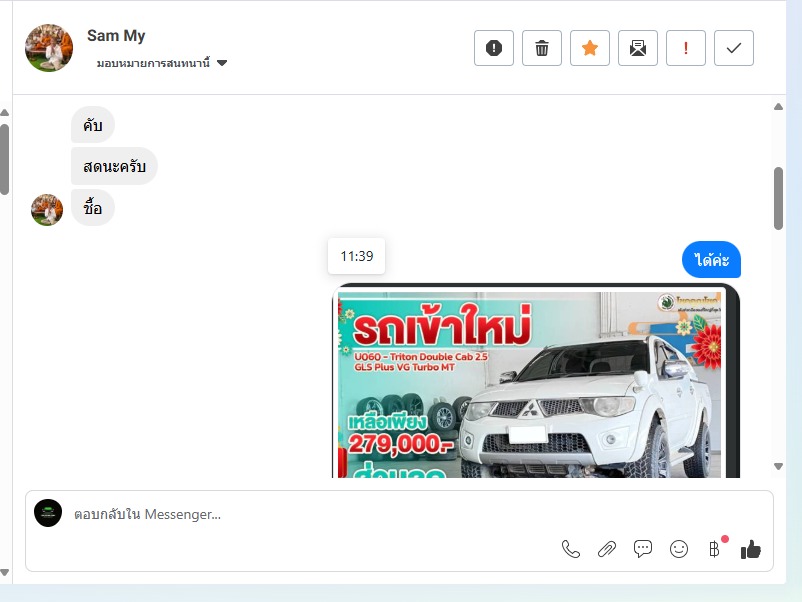Select the 11:39 timestamp tooltip
The height and width of the screenshot is (602, 802).
pyautogui.click(x=357, y=256)
